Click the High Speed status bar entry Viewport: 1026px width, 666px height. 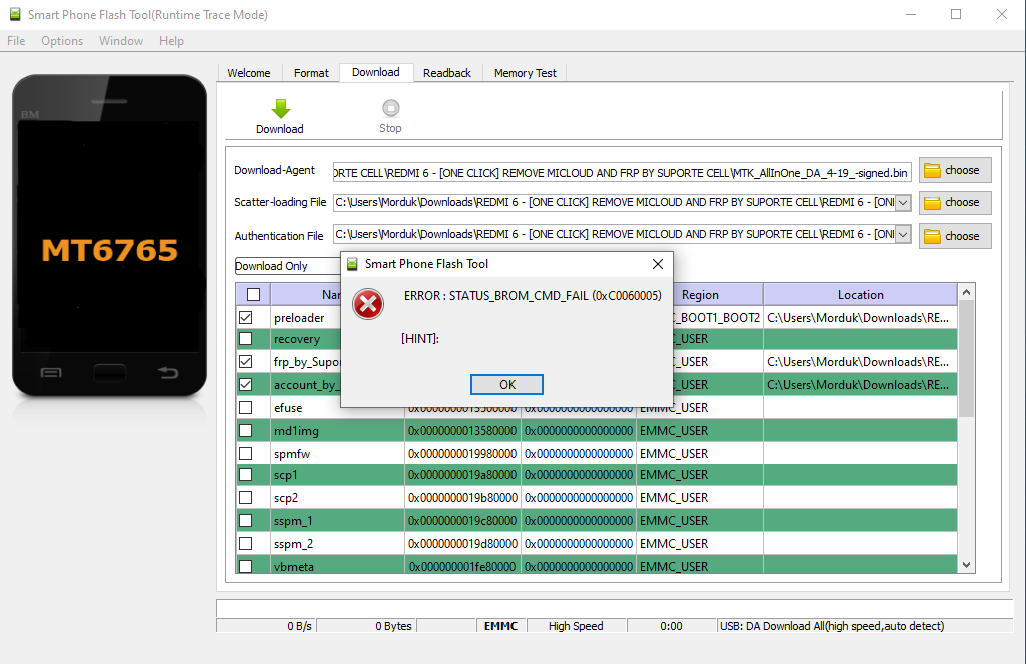coord(576,626)
